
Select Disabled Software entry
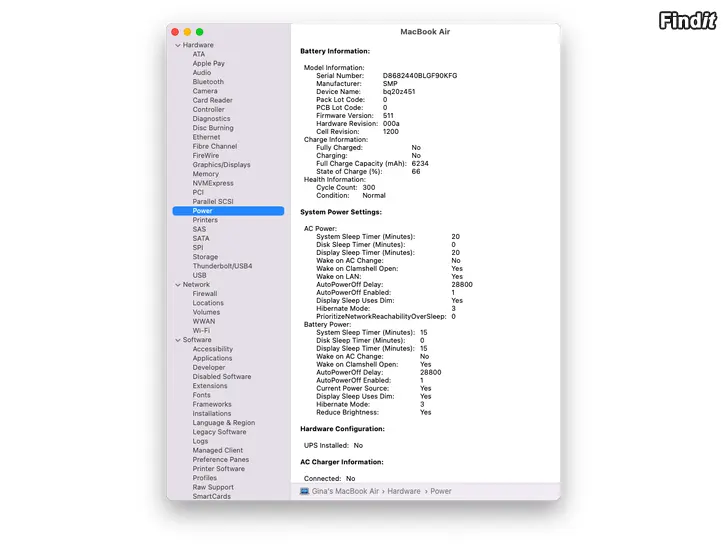pyautogui.click(x=222, y=377)
